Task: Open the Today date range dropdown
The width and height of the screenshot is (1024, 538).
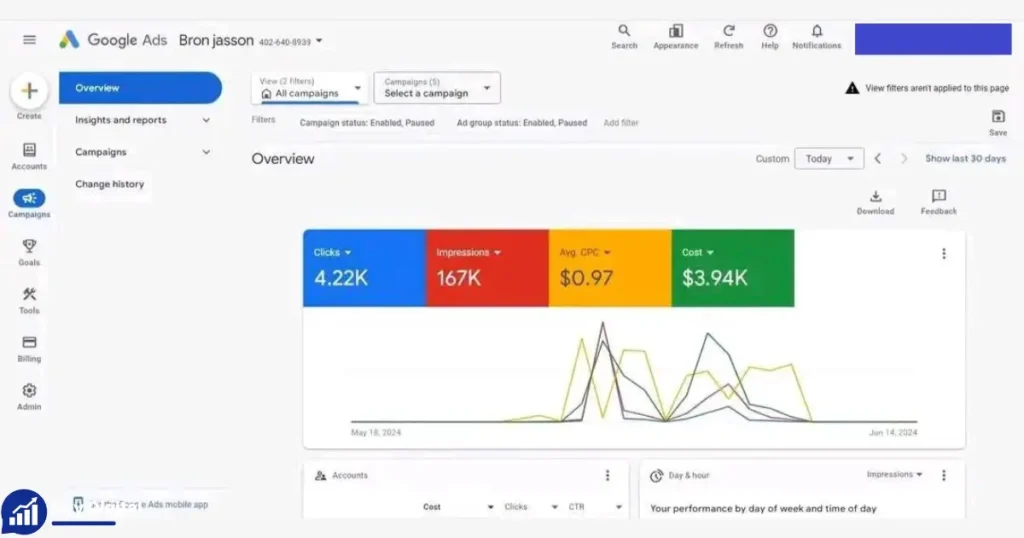Action: [x=829, y=159]
